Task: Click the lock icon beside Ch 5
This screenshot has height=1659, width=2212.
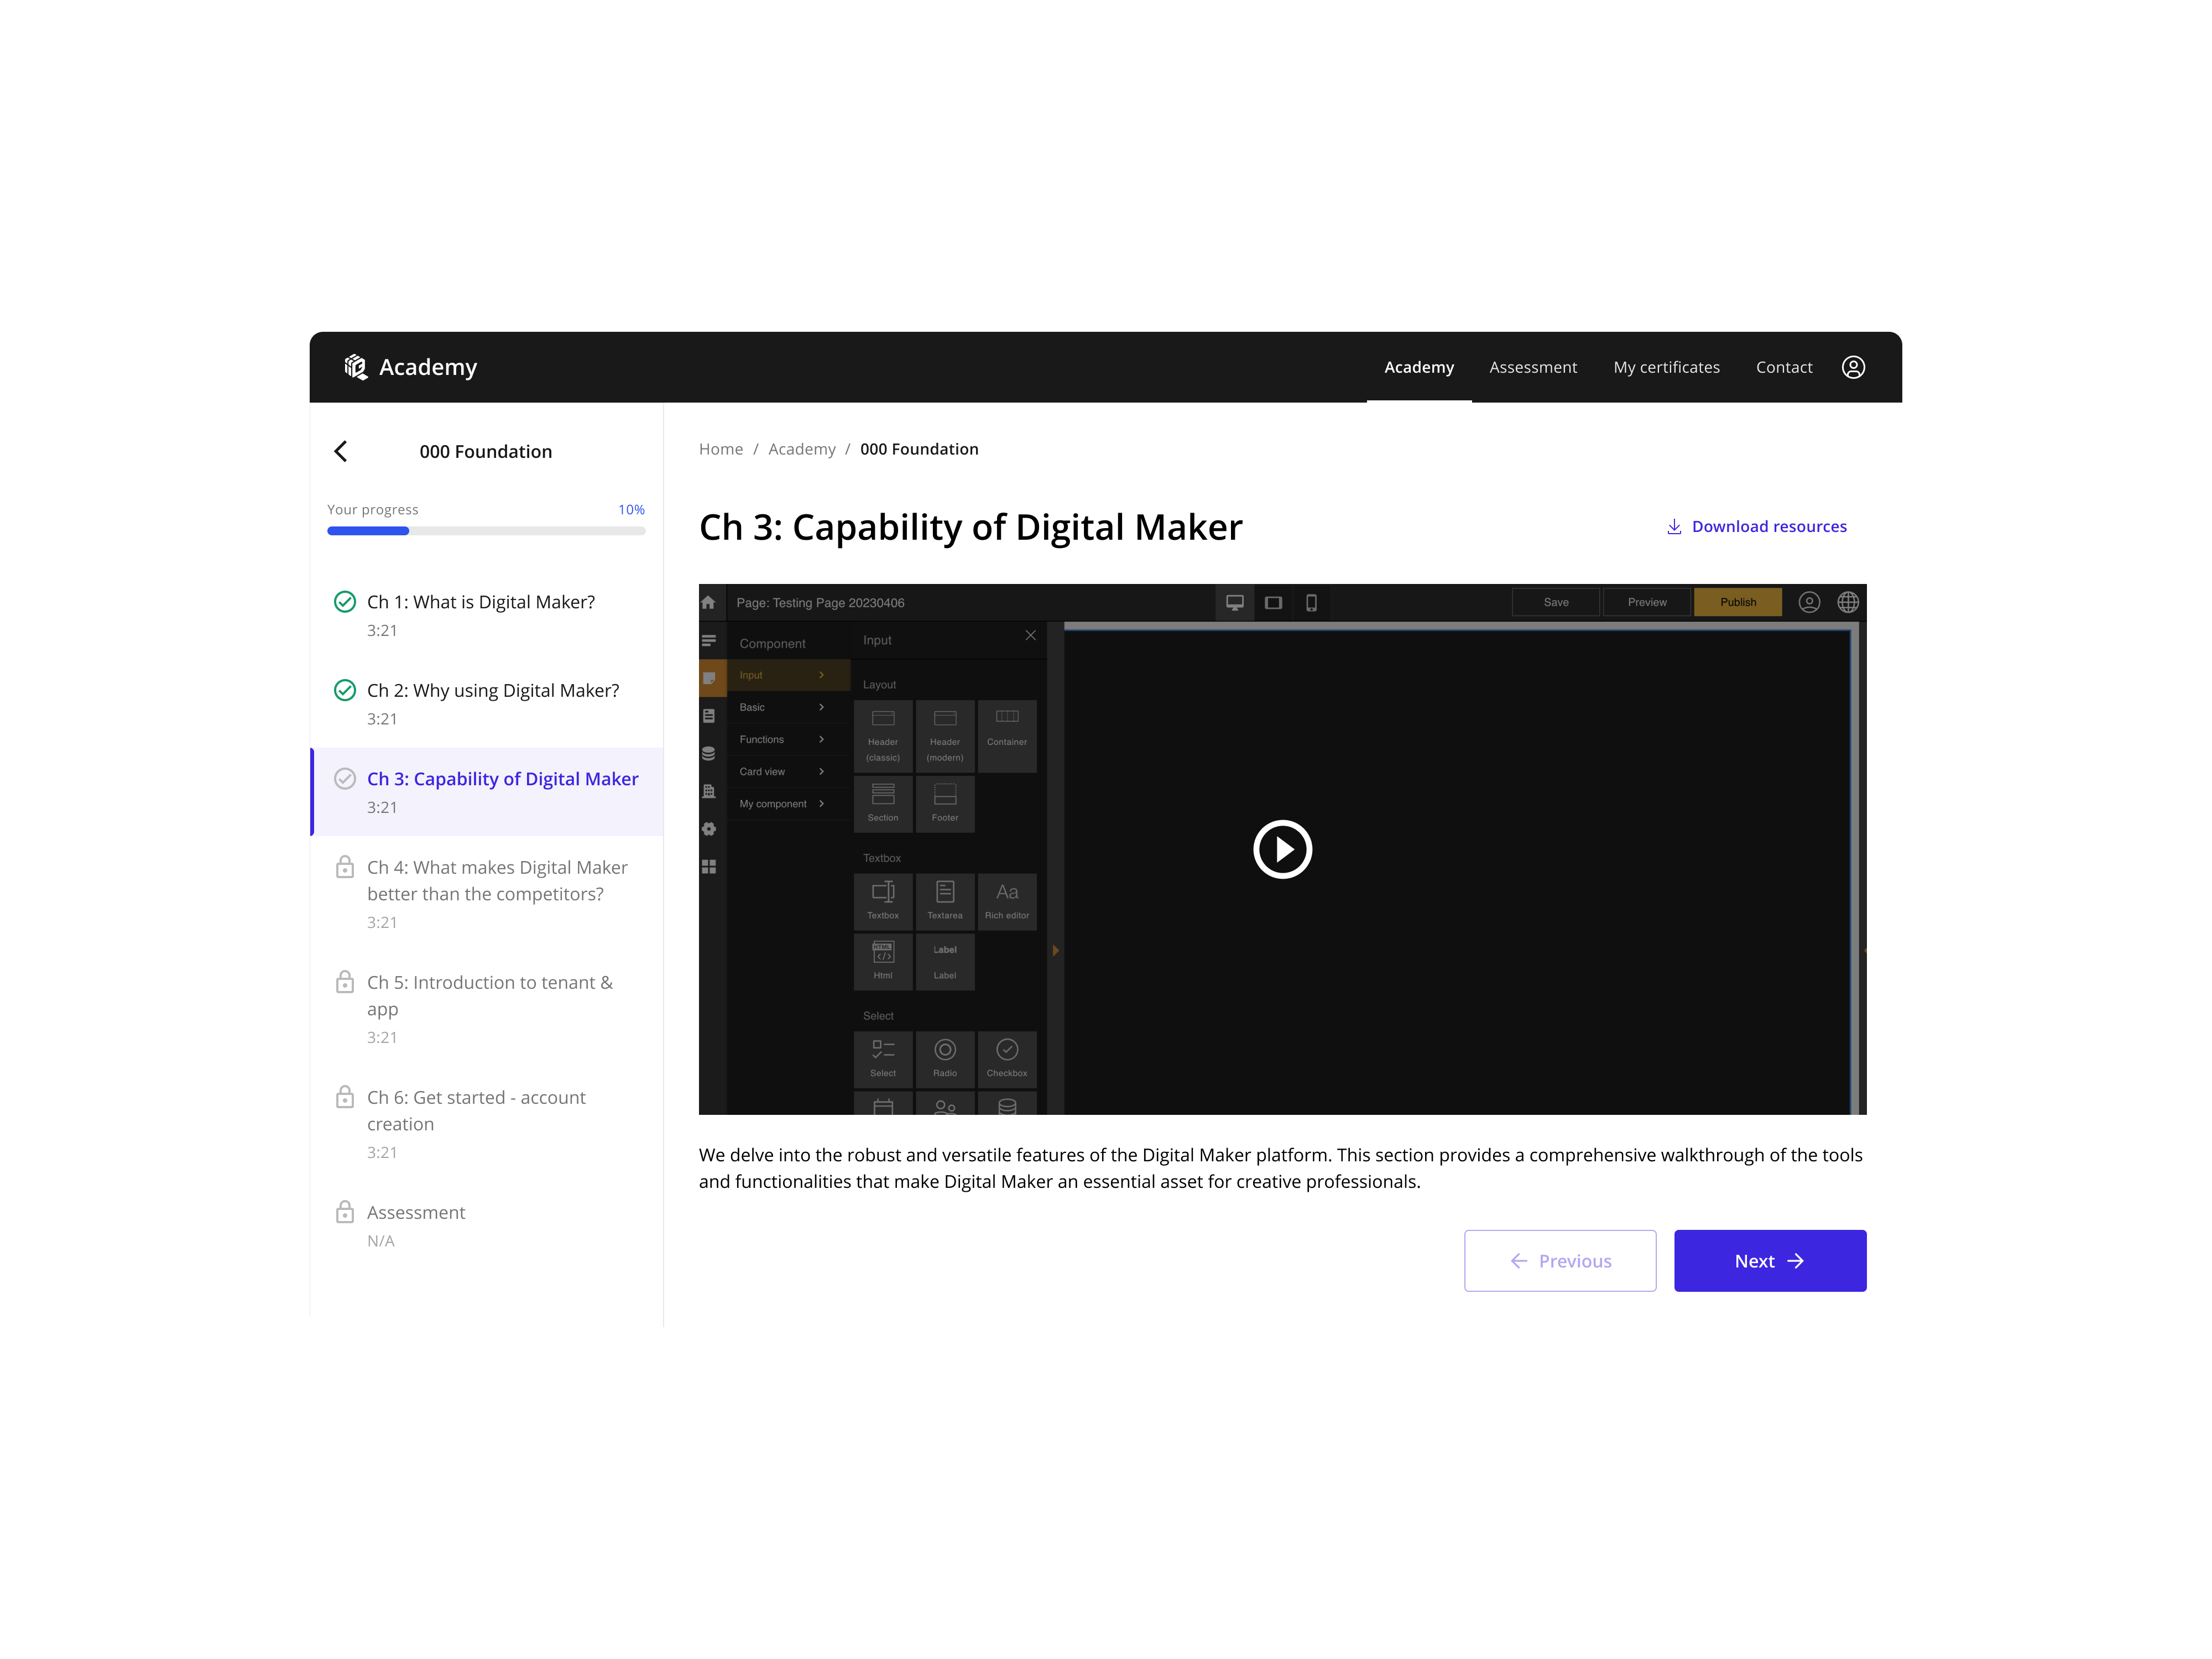Action: [x=345, y=981]
